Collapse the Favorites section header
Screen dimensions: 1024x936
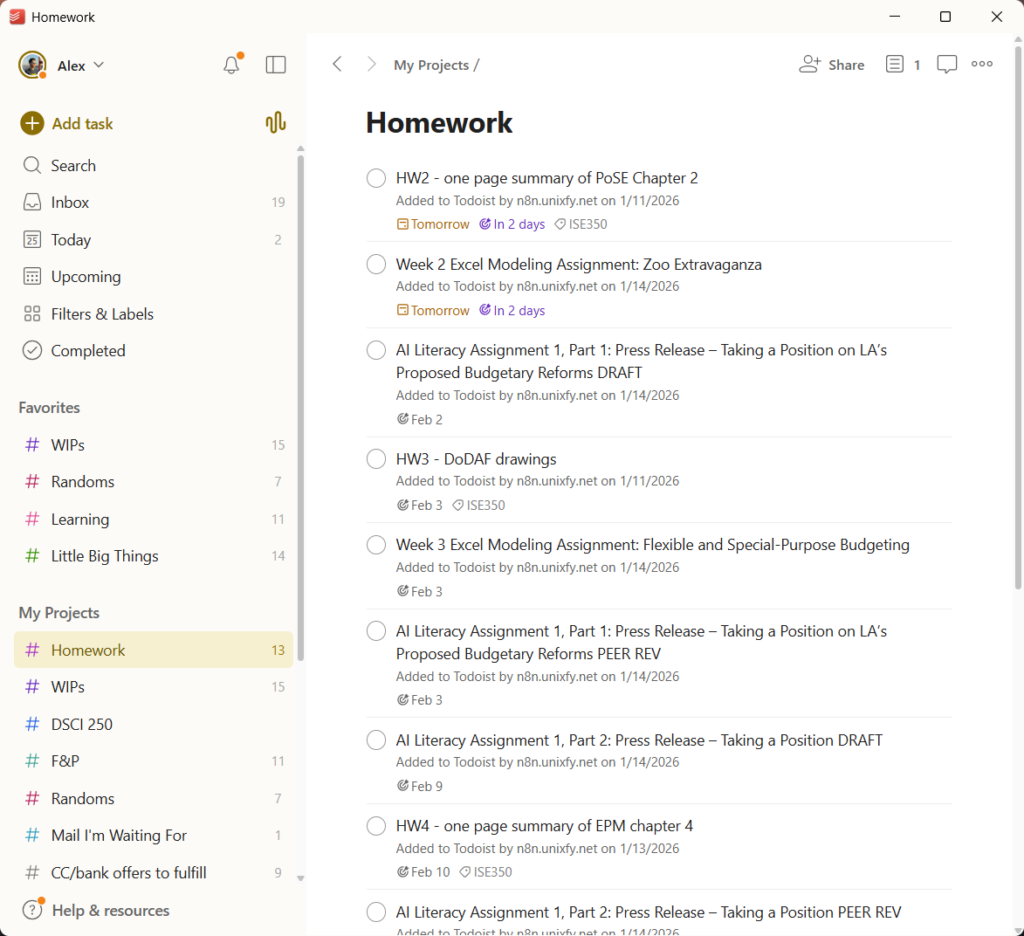[50, 407]
